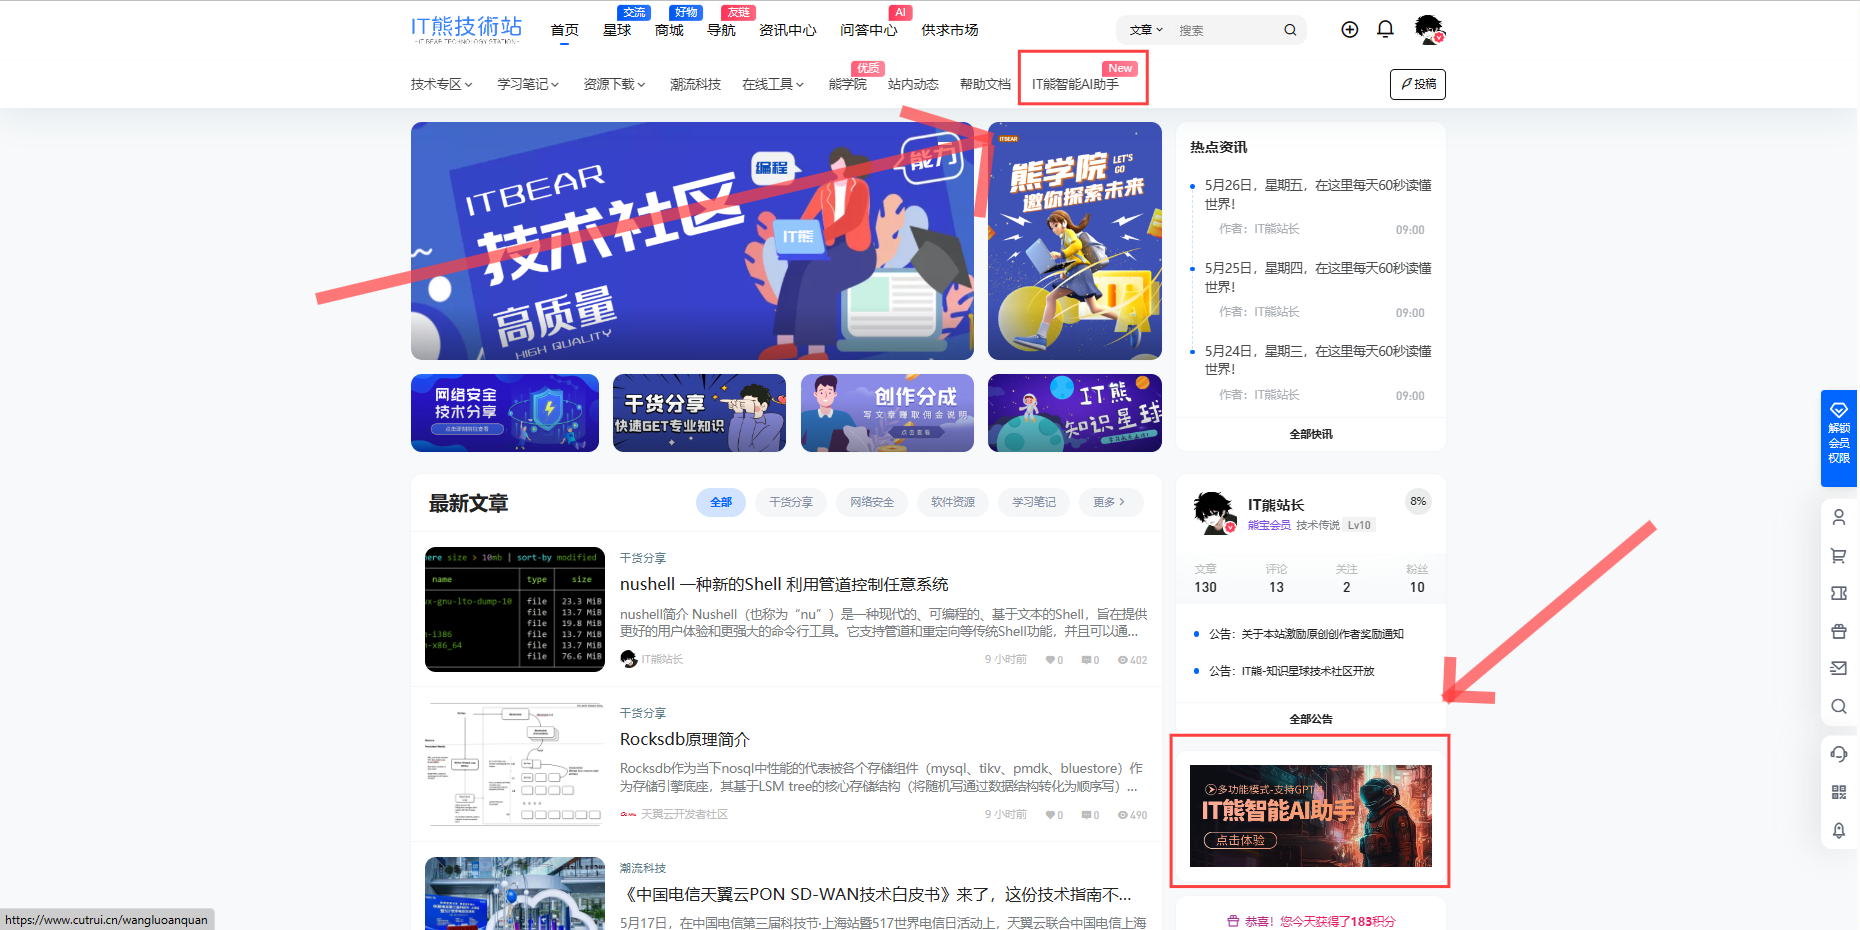Click the user profile icon in right sidebar

1839,517
